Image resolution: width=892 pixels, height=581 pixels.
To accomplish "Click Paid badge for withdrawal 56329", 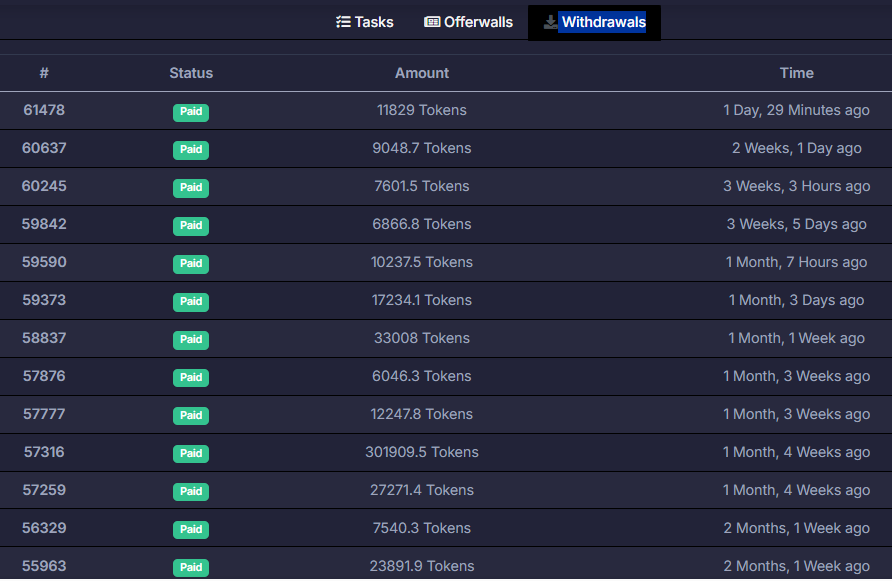I will pyautogui.click(x=191, y=530).
